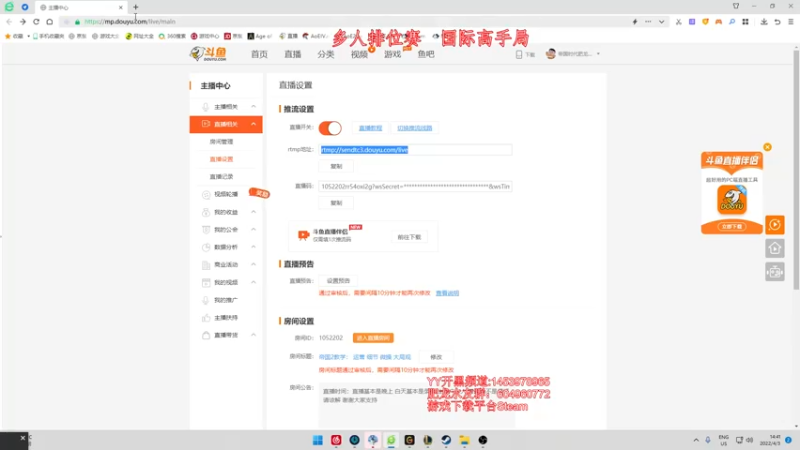Screen dimensions: 800x450
Task: Click inside the rtmp address field
Action: tap(415, 149)
